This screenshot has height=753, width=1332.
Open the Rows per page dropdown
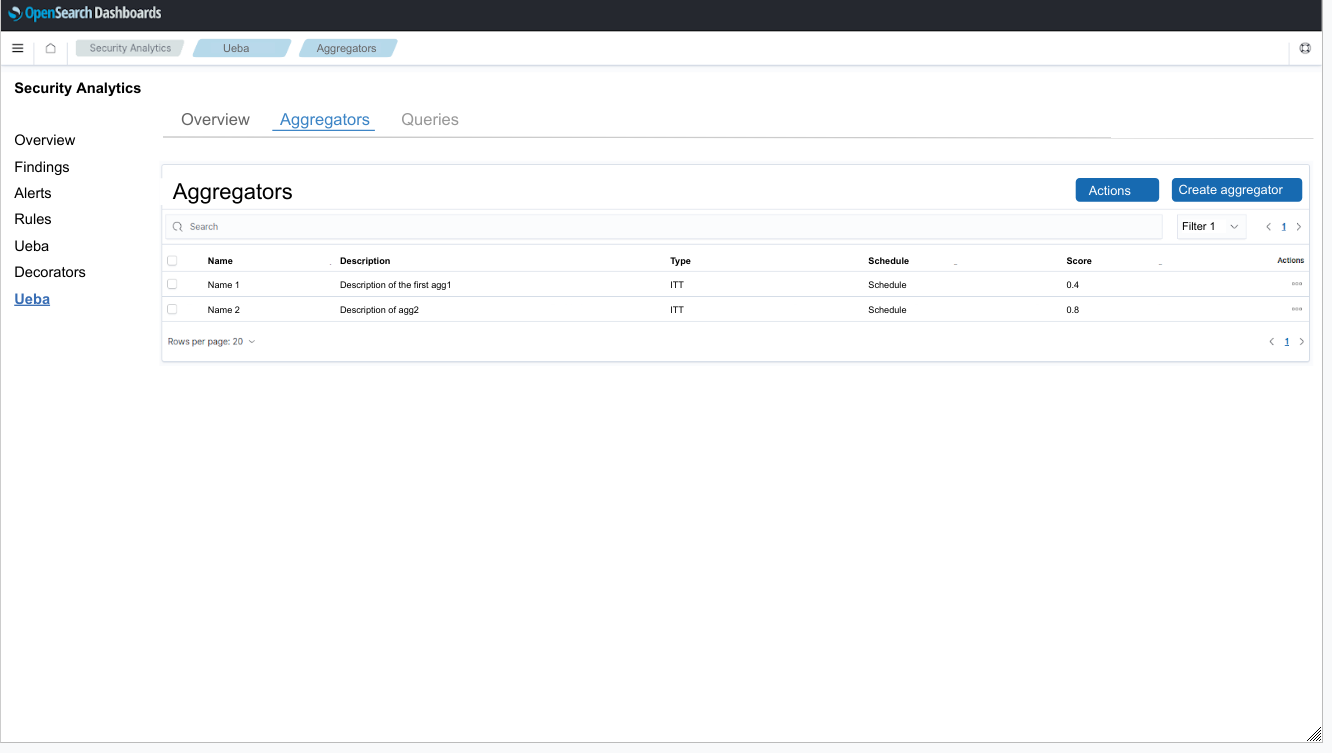click(x=211, y=341)
